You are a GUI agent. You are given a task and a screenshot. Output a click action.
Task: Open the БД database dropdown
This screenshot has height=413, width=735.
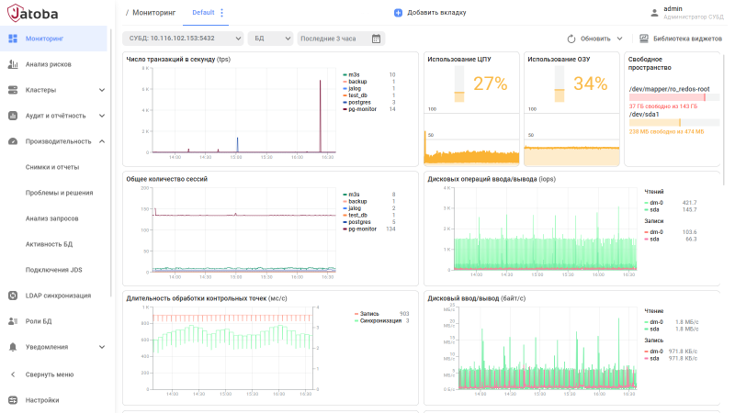point(270,38)
